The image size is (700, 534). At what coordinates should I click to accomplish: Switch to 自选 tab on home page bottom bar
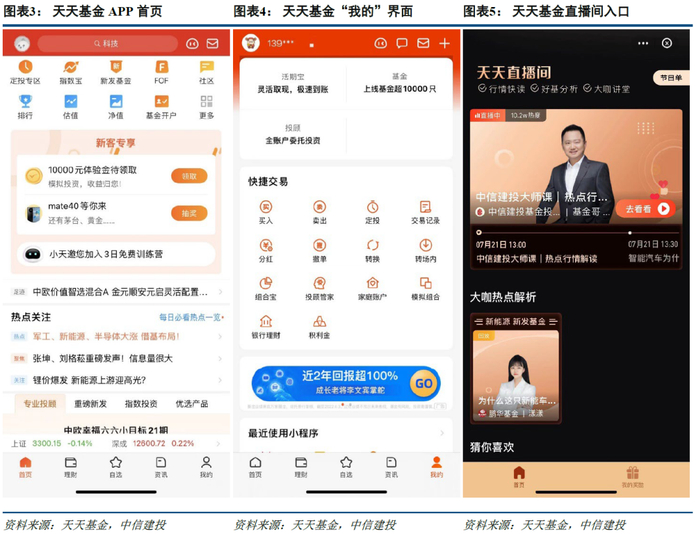point(116,467)
